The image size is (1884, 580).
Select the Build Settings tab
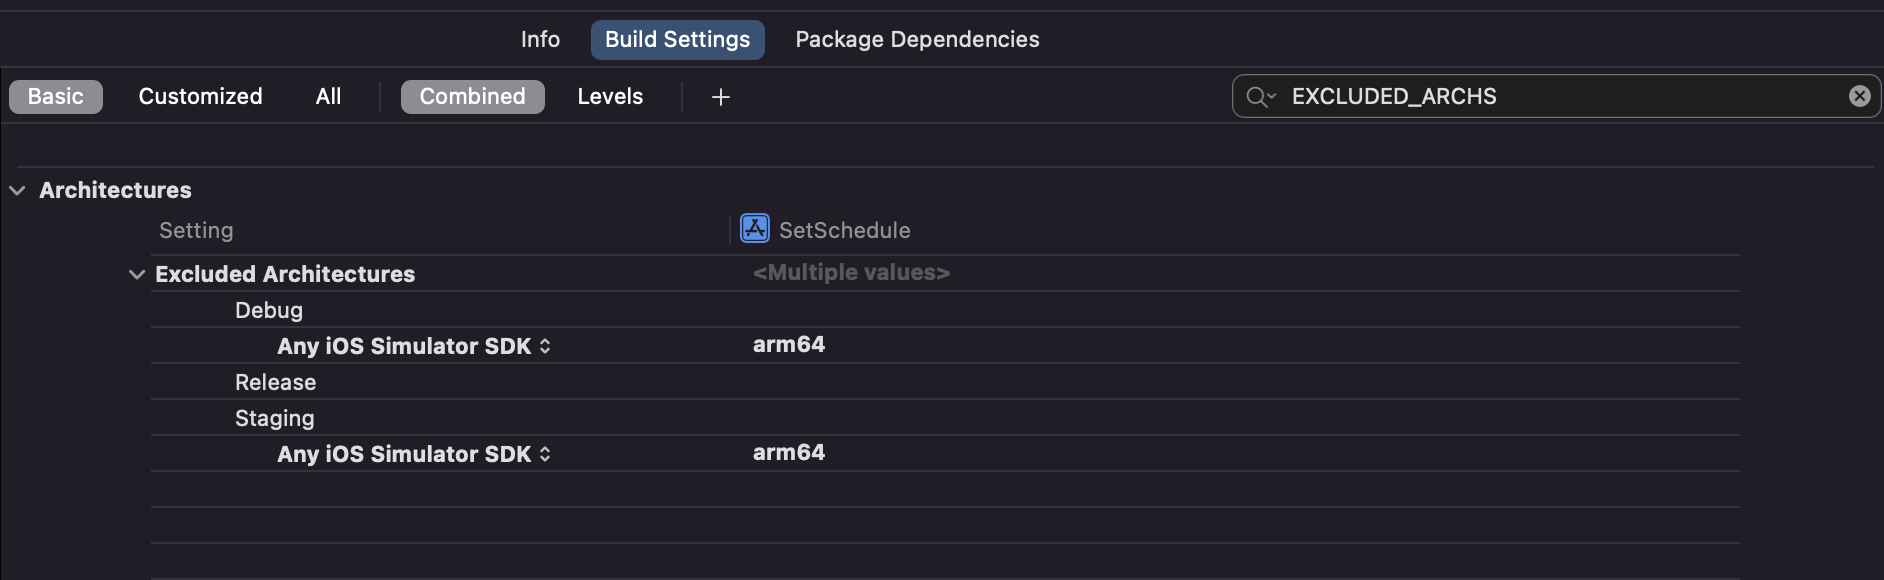677,40
